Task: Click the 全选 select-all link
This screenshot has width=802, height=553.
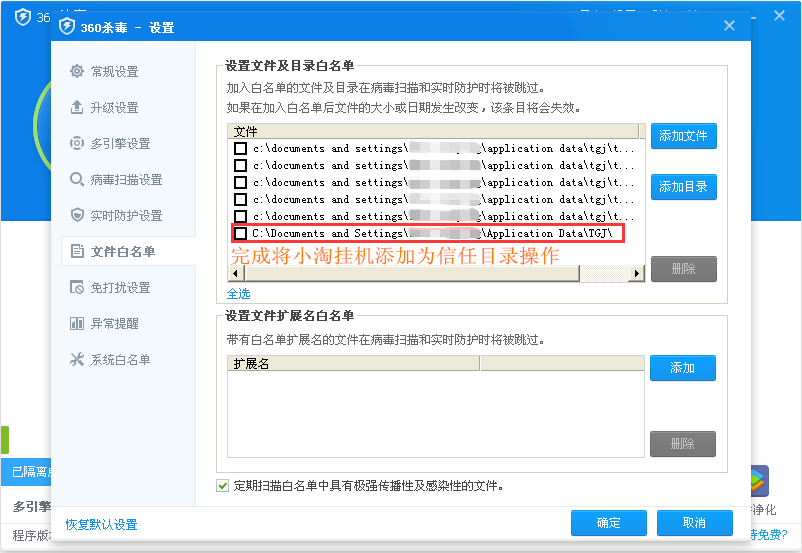Action: pos(238,294)
